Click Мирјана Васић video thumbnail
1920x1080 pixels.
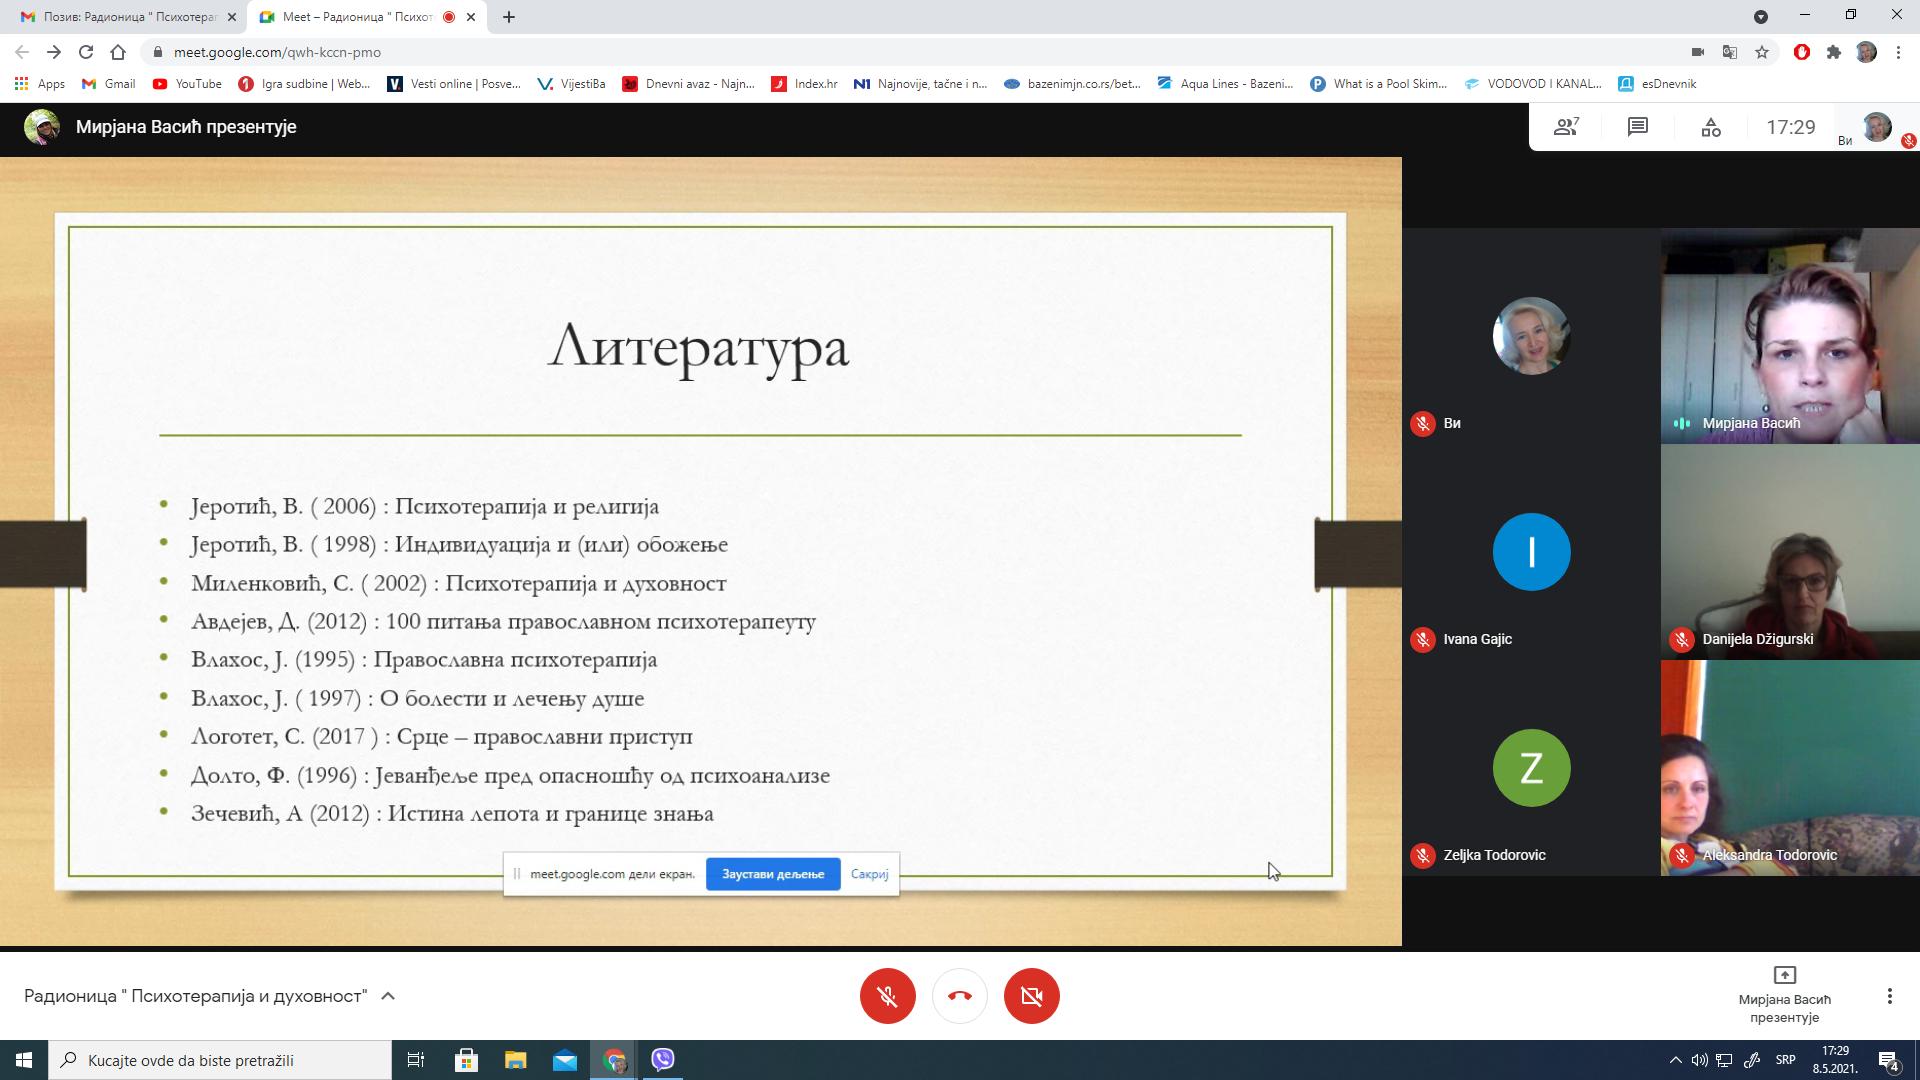tap(1790, 335)
